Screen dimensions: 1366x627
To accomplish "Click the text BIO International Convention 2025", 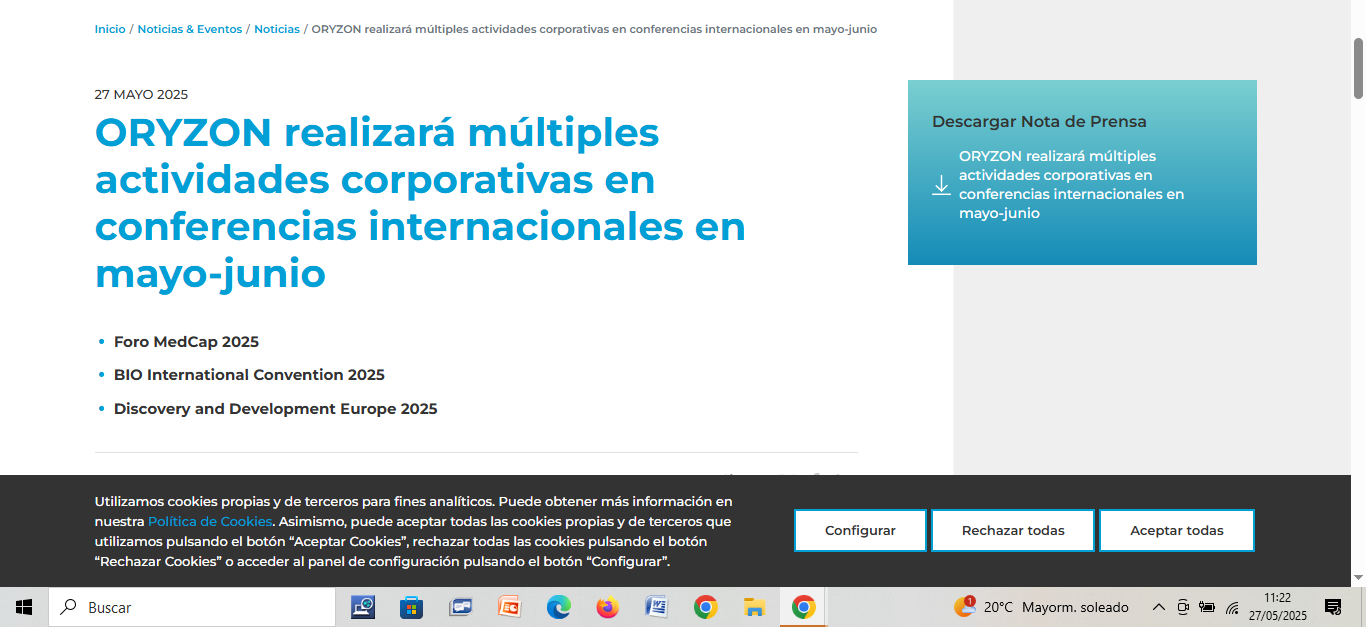I will click(x=249, y=375).
